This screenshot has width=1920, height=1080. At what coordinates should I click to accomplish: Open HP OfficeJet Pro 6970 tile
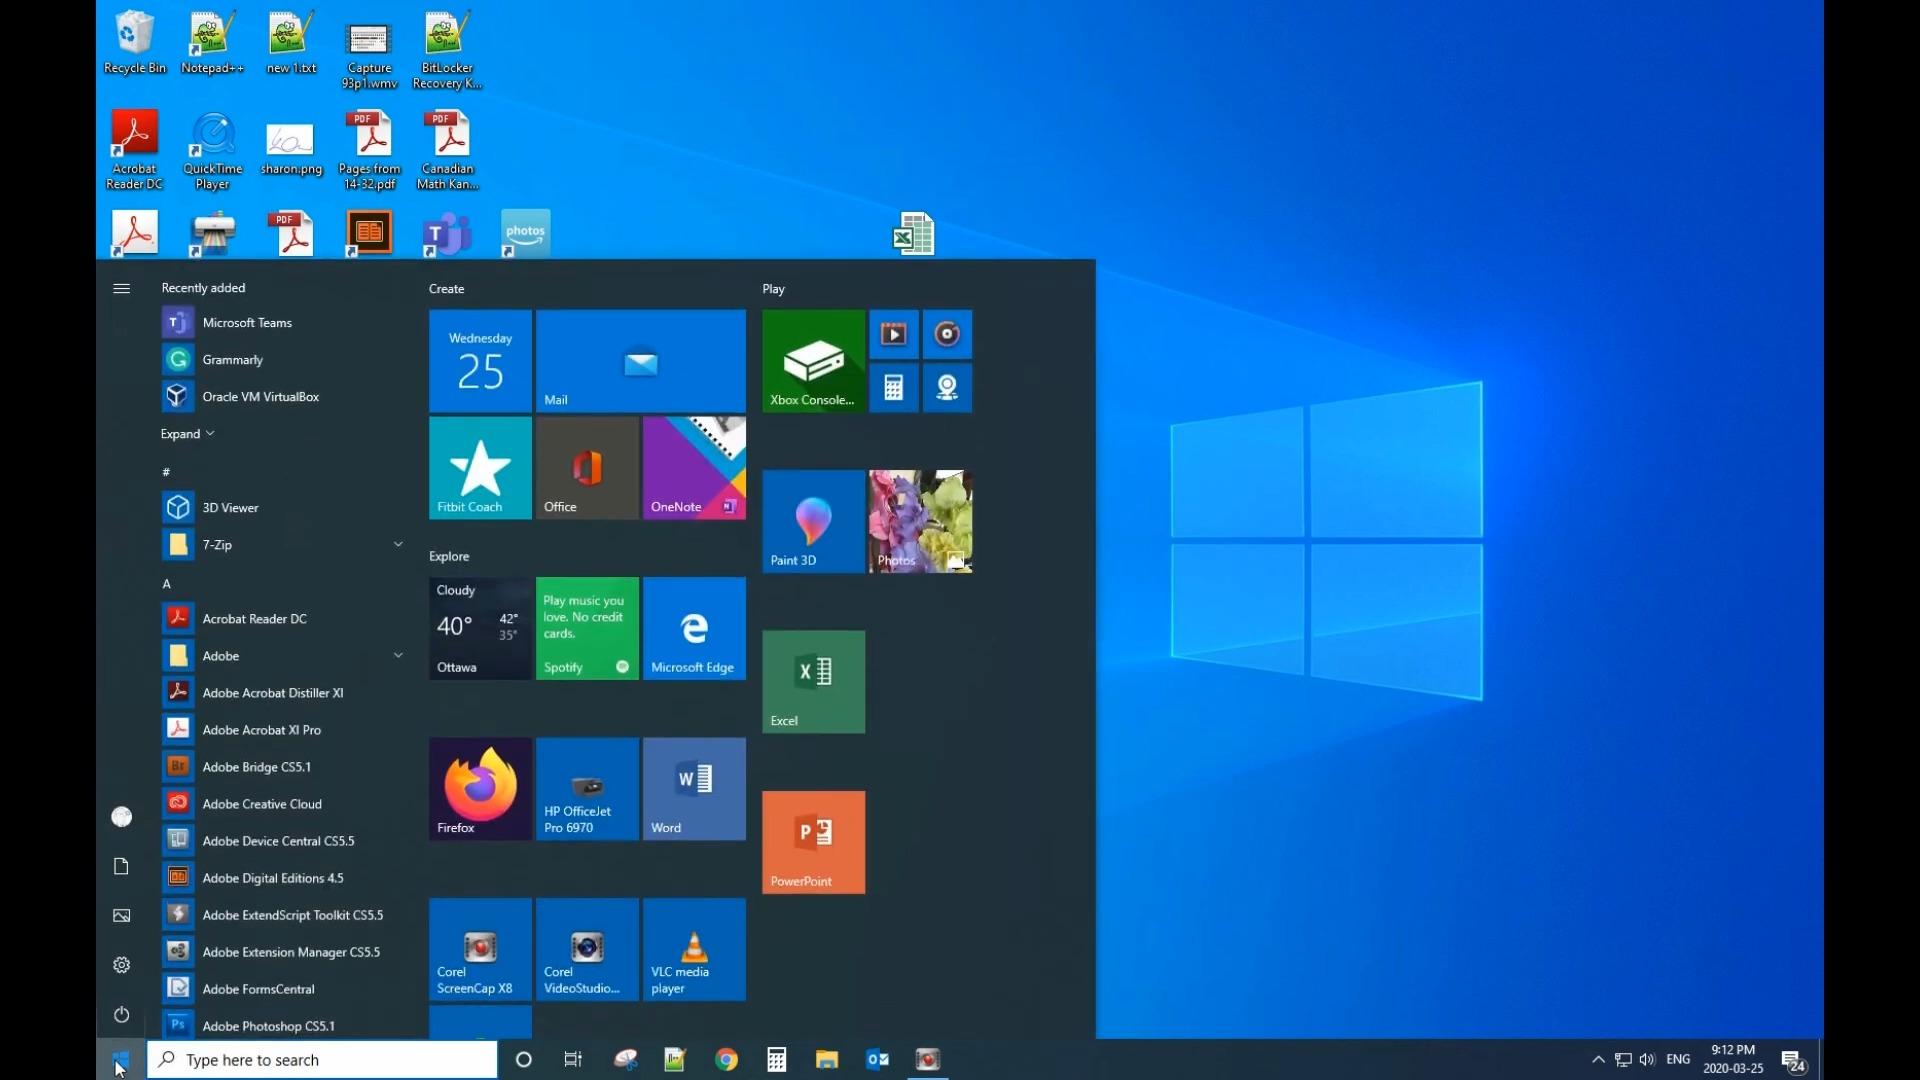(x=587, y=789)
